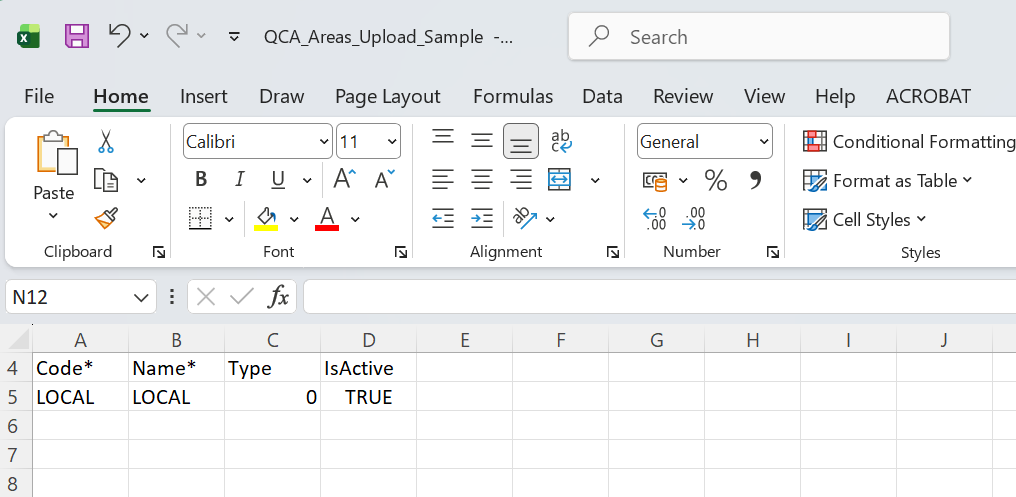Click the Wrap Text icon
Screen dimensions: 1016x497
pyautogui.click(x=561, y=141)
